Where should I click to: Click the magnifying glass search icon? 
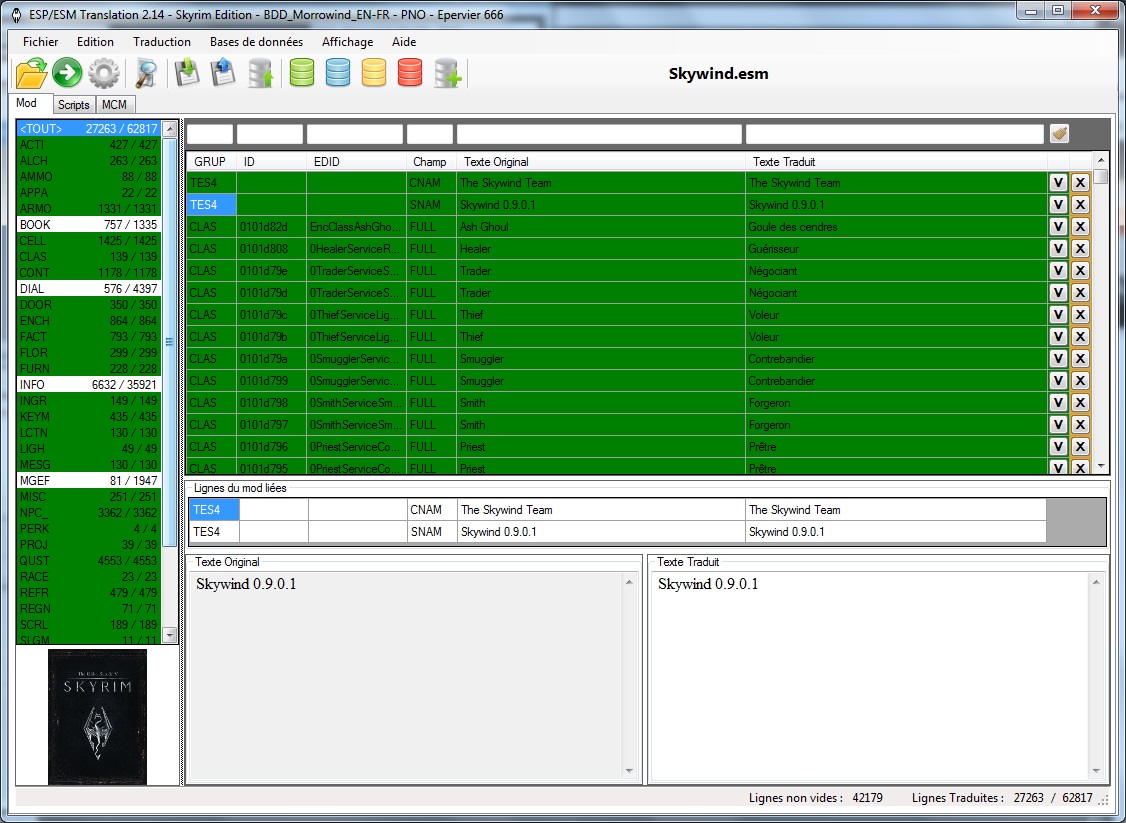tap(146, 73)
